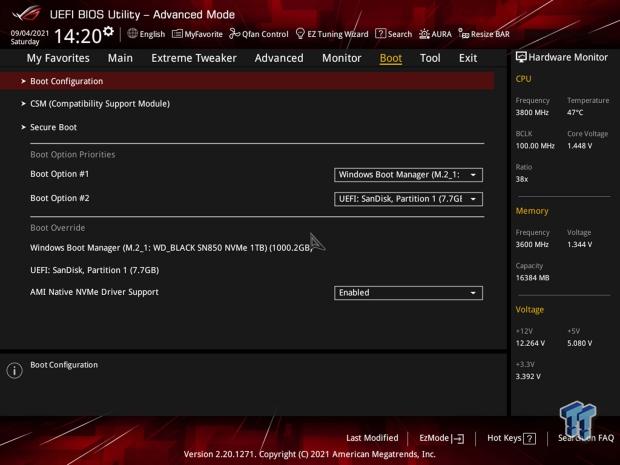Open the Advanced tab
This screenshot has height=465, width=620.
279,58
